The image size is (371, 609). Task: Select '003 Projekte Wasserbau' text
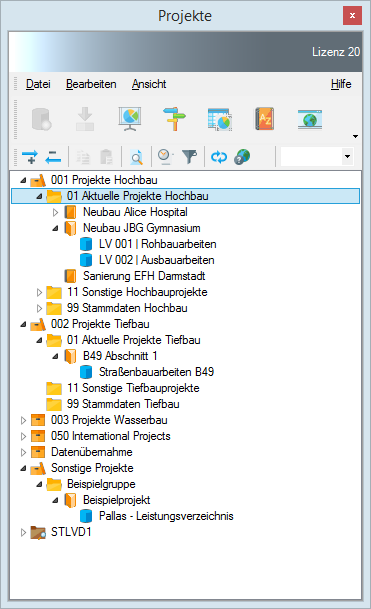coord(109,420)
